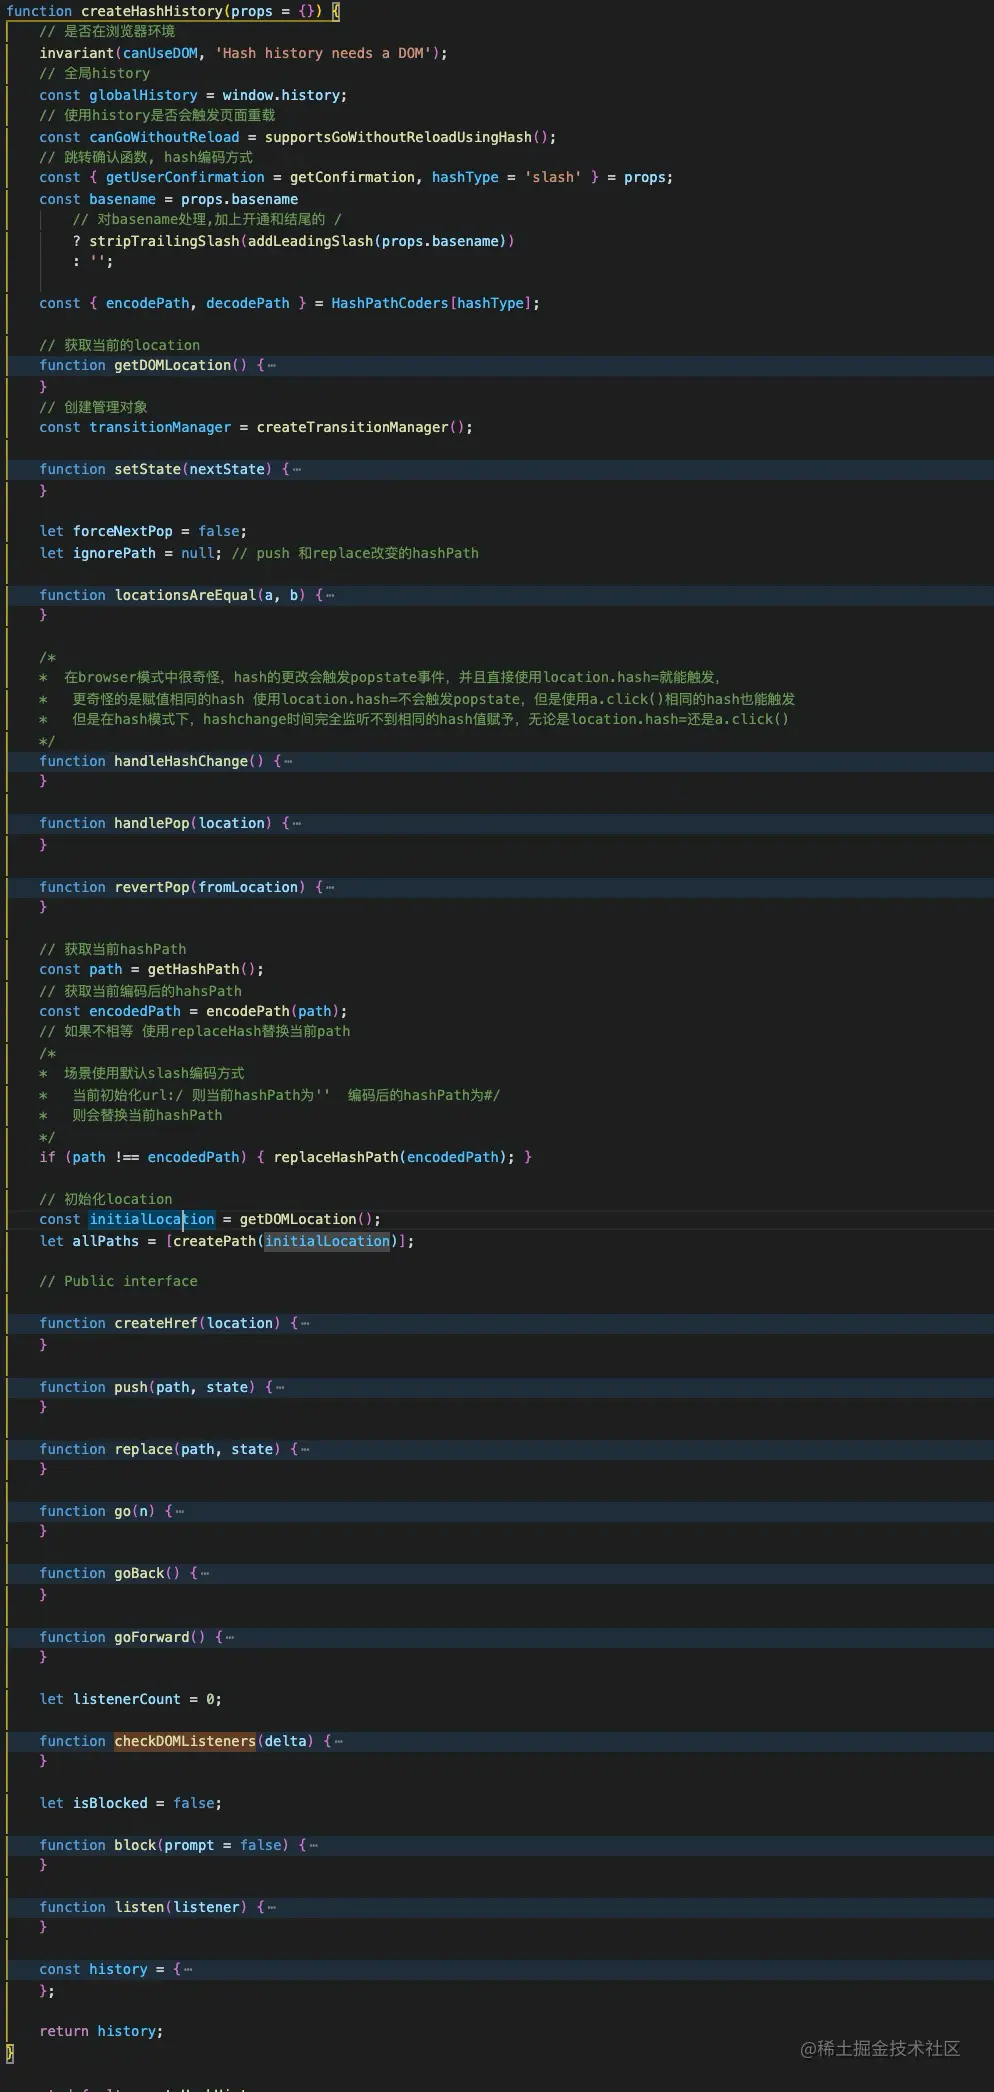
Task: Expand the folded history object ellipsis
Action: pyautogui.click(x=188, y=1969)
